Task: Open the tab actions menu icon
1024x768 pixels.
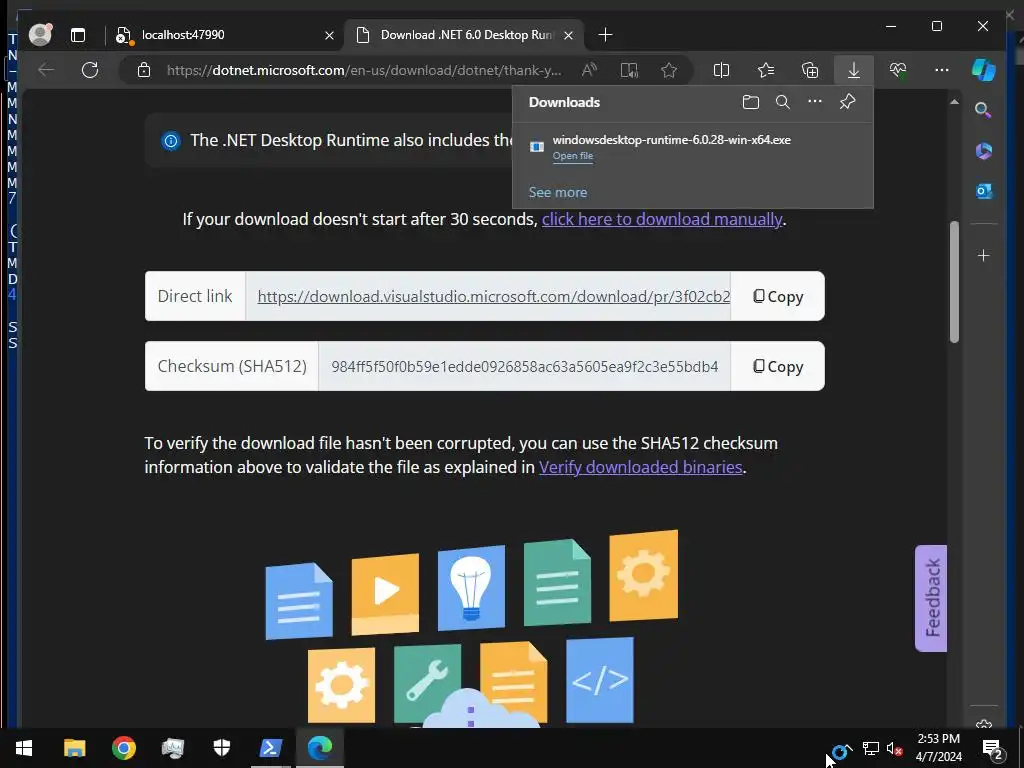Action: click(x=78, y=35)
